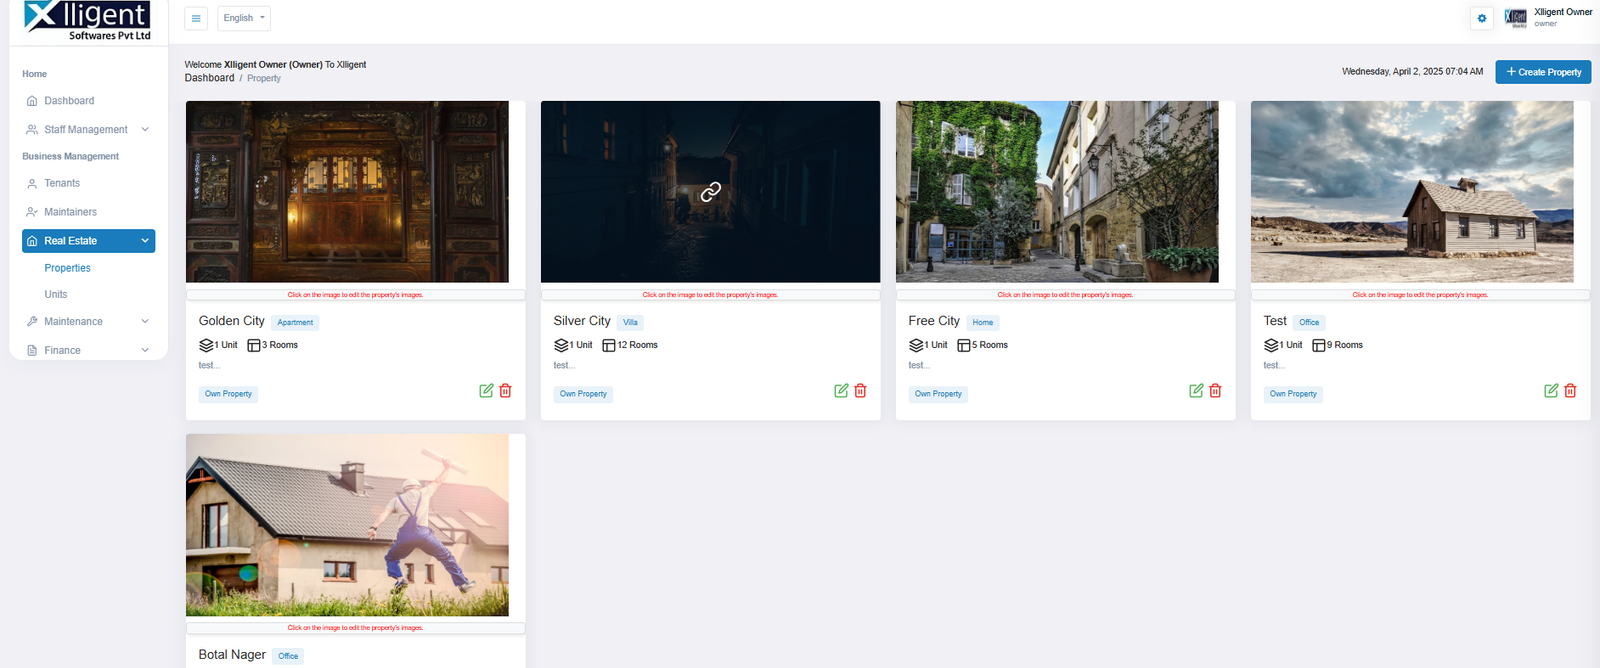Delete the Golden City property
This screenshot has width=1600, height=668.
506,391
